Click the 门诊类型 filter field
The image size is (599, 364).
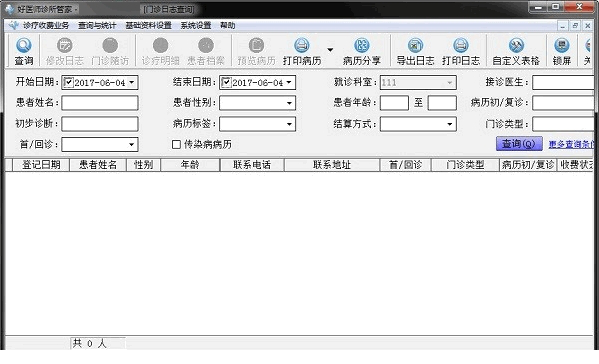563,124
